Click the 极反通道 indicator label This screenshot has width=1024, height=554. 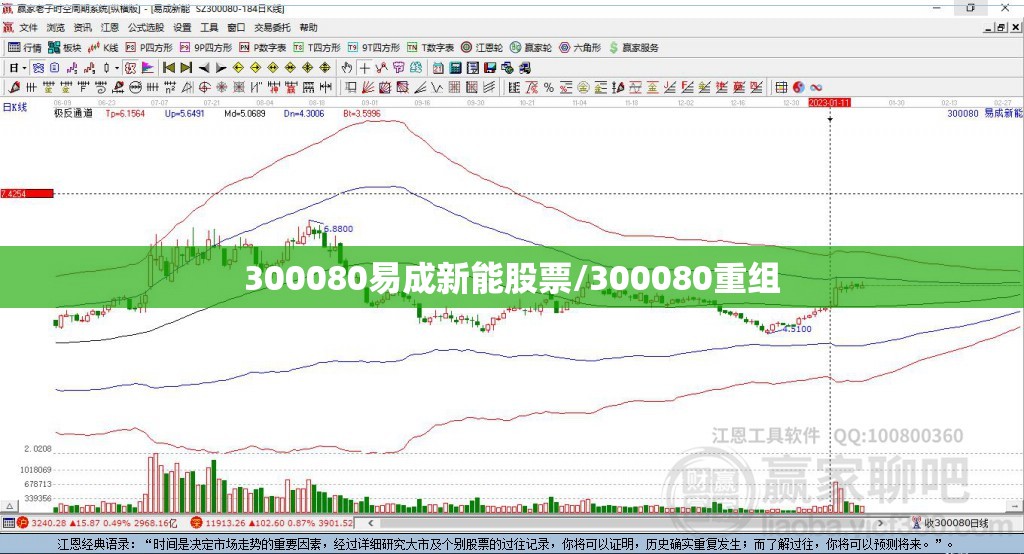click(x=73, y=113)
